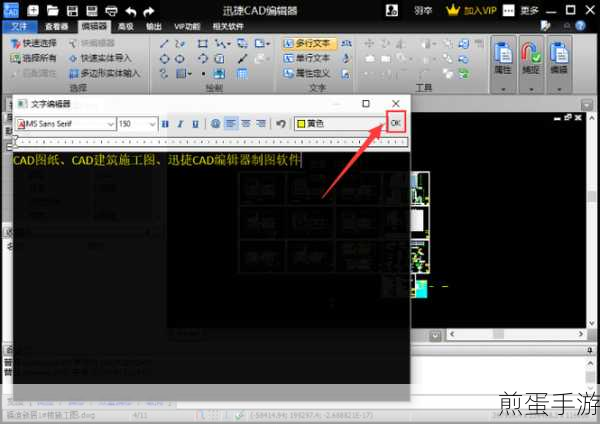Toggle underline in text editor
This screenshot has height=424, width=600.
coord(196,124)
